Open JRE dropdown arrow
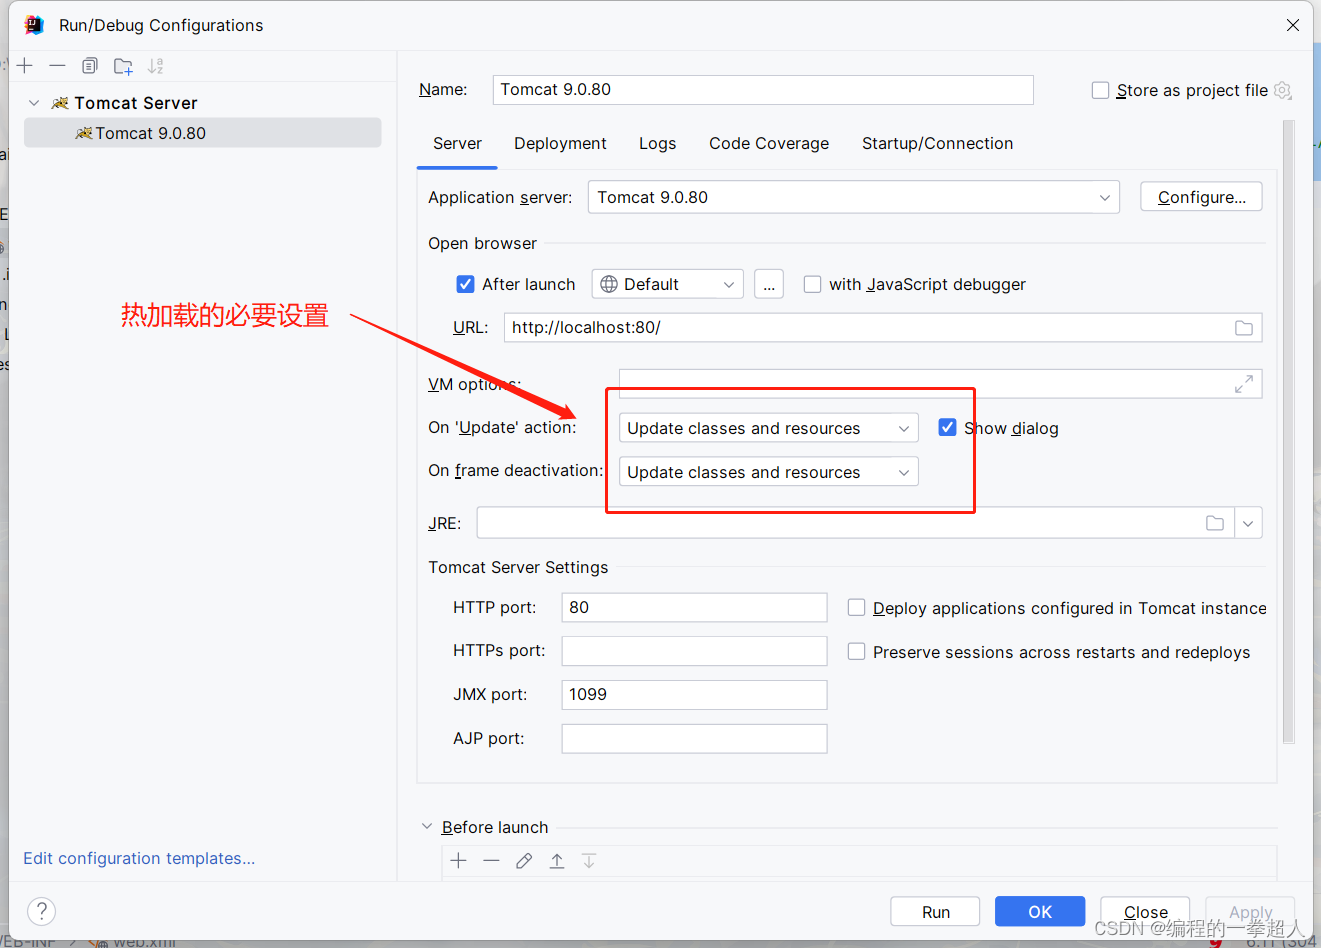 (x=1248, y=523)
